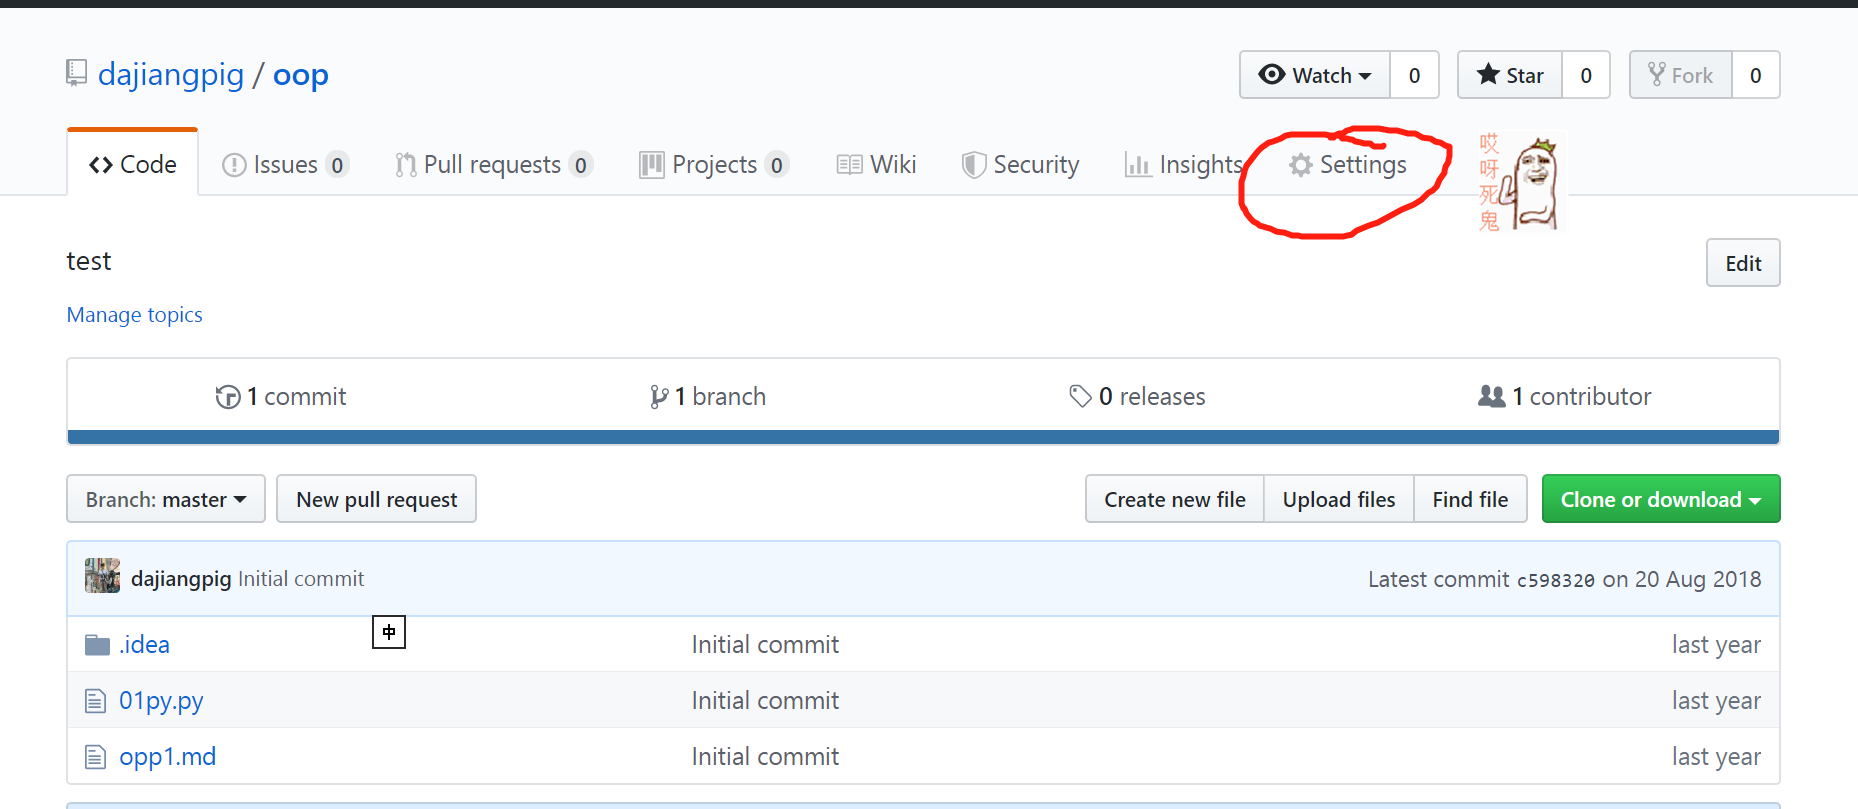Click the branch icon beside 1 branch
The width and height of the screenshot is (1858, 809).
659,397
